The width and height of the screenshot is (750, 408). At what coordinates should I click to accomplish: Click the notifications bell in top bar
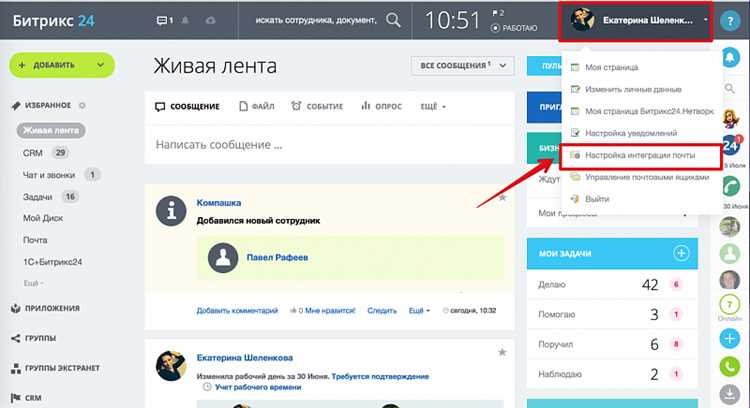click(185, 21)
